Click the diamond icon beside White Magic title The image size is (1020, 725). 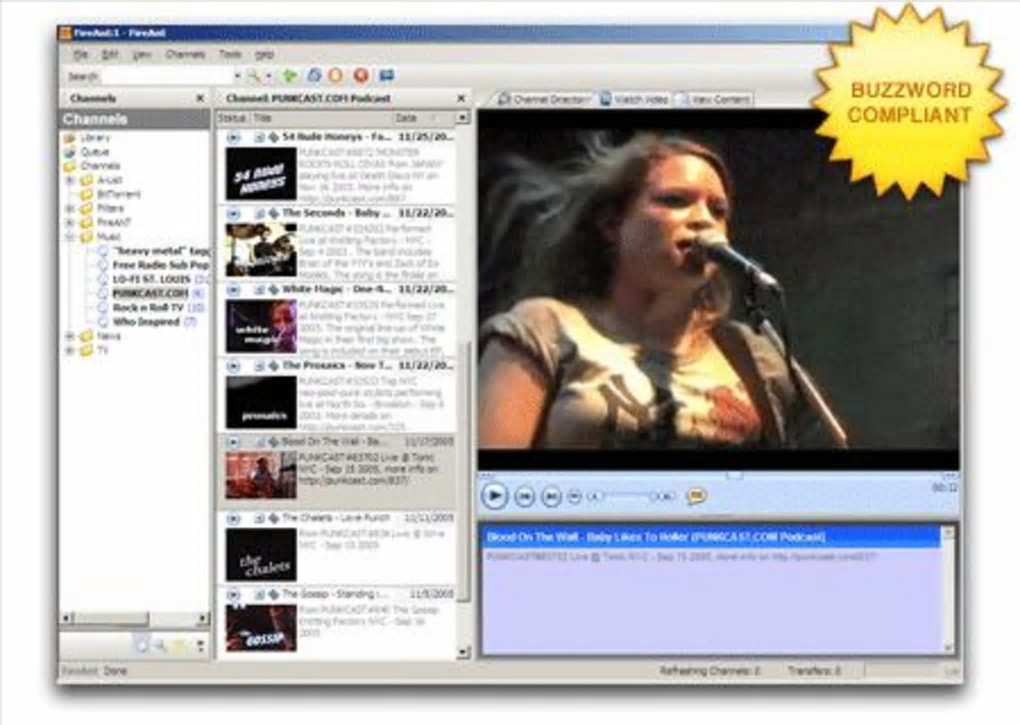point(274,290)
